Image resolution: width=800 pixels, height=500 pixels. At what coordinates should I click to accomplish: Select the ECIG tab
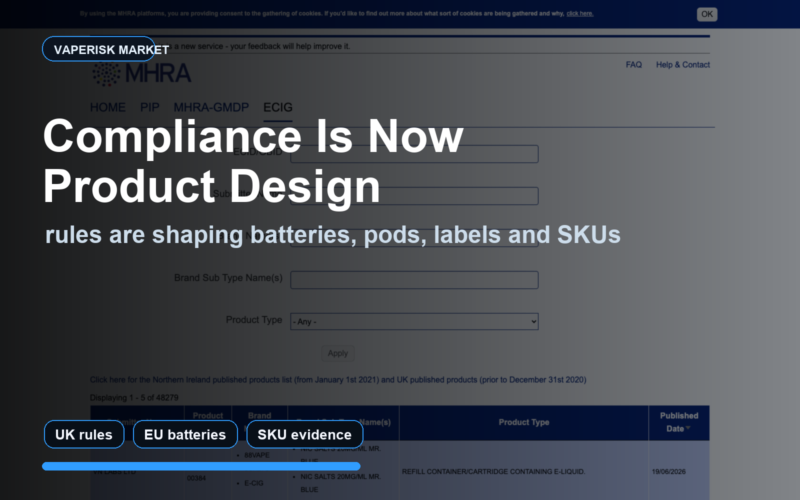(278, 108)
